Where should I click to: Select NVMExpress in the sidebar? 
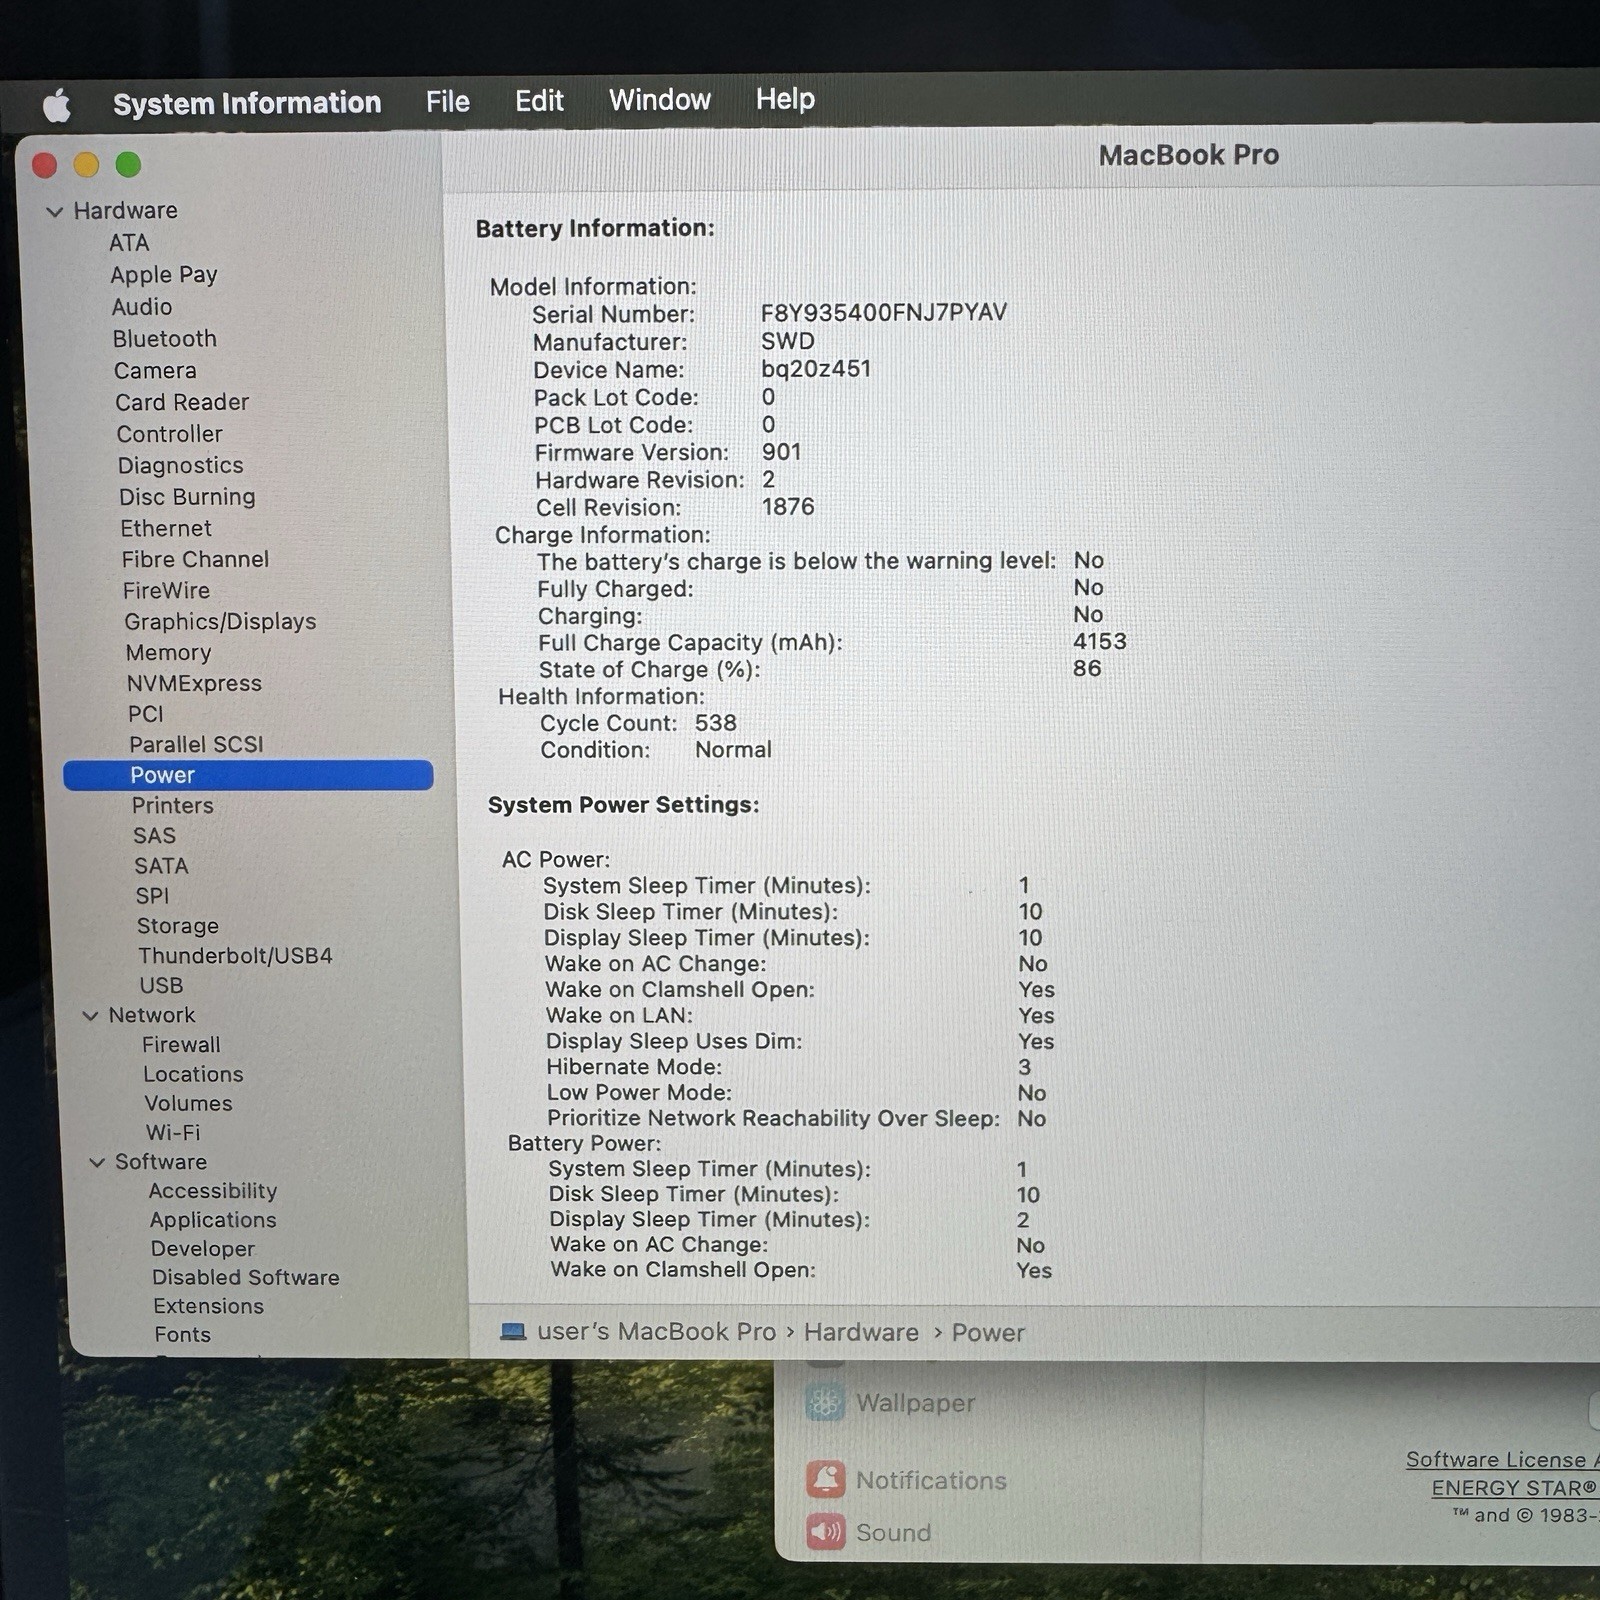pos(194,684)
